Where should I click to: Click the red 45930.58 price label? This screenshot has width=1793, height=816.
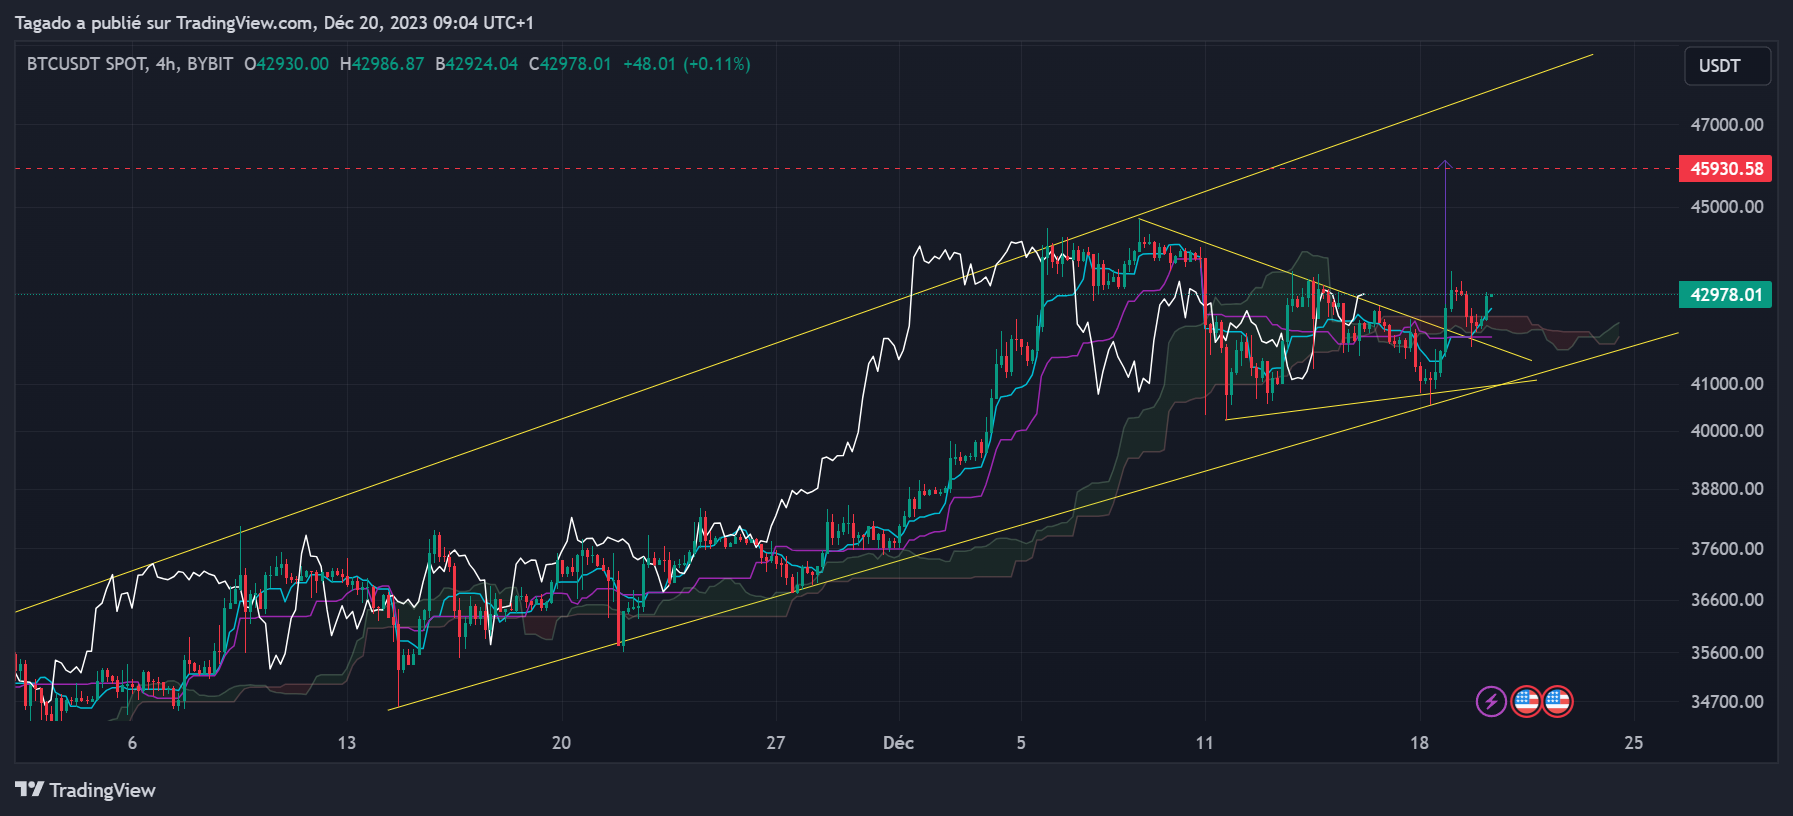1725,169
